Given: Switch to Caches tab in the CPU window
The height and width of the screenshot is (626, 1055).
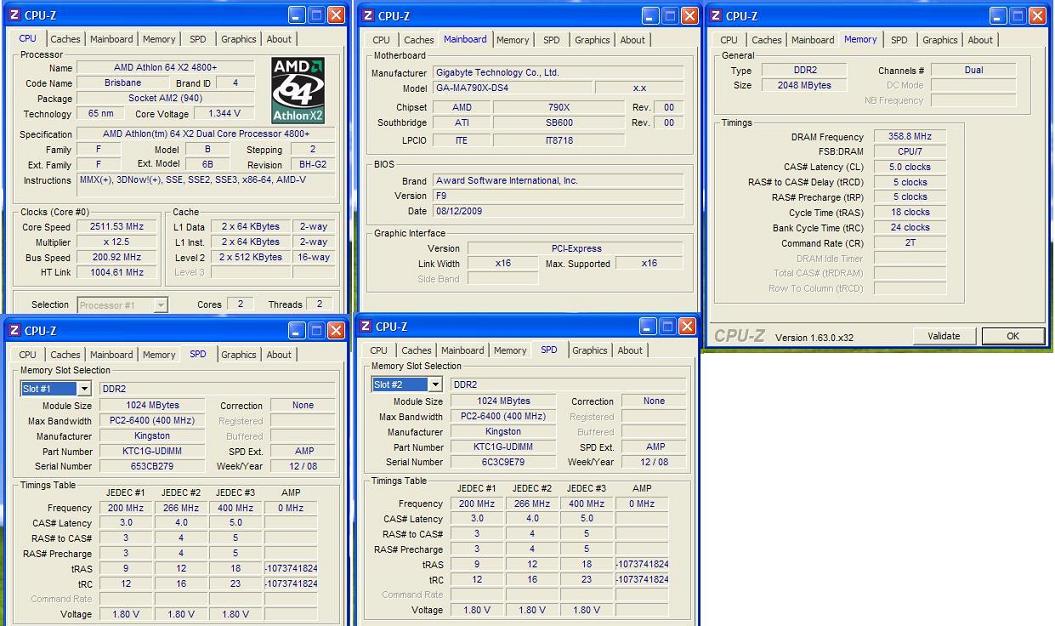Looking at the screenshot, I should (65, 39).
